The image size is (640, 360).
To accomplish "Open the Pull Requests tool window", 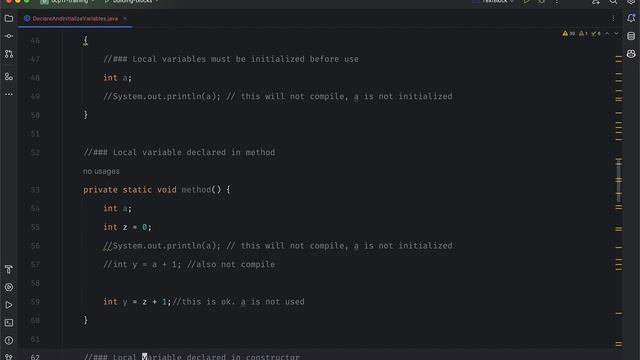I will pyautogui.click(x=9, y=54).
